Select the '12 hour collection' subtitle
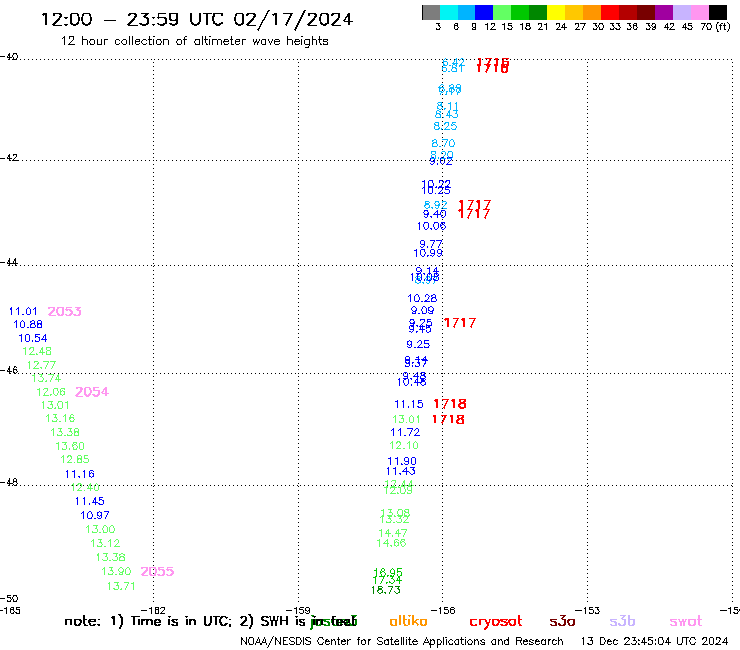Screen dimensions: 740x650 (194, 41)
